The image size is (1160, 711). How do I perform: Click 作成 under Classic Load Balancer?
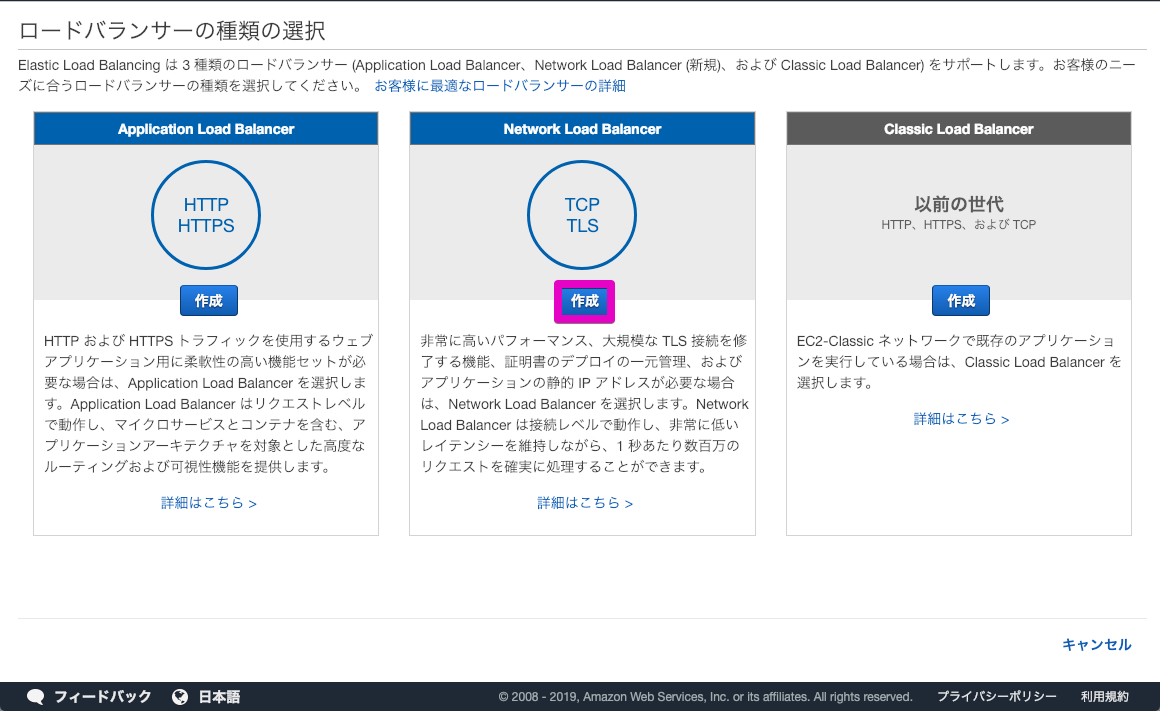click(x=960, y=300)
